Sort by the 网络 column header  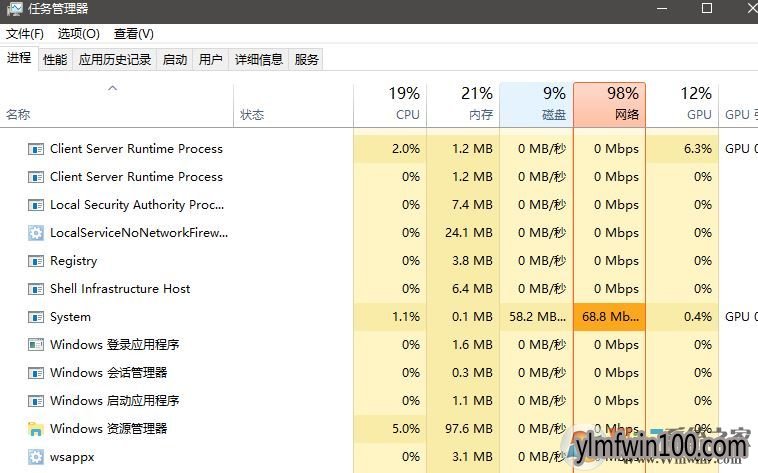tap(610, 106)
